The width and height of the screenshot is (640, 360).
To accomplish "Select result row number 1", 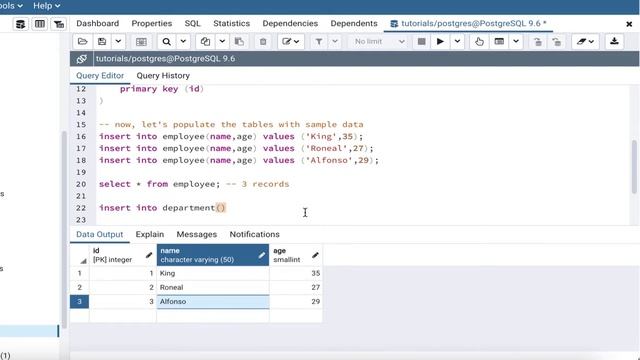I will pyautogui.click(x=80, y=273).
